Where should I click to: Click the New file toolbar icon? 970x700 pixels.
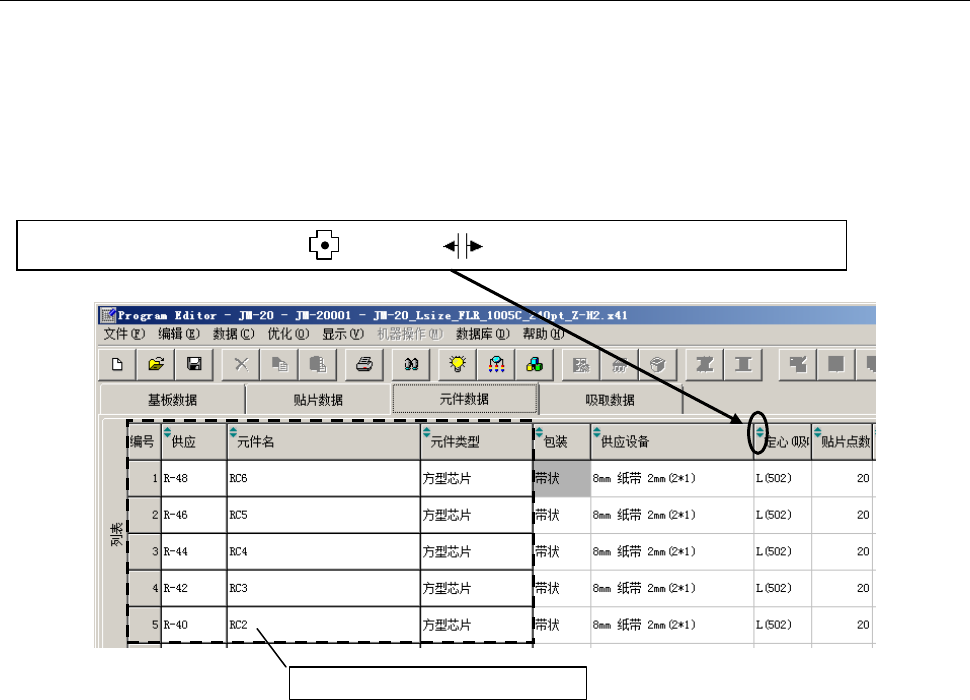coord(118,364)
